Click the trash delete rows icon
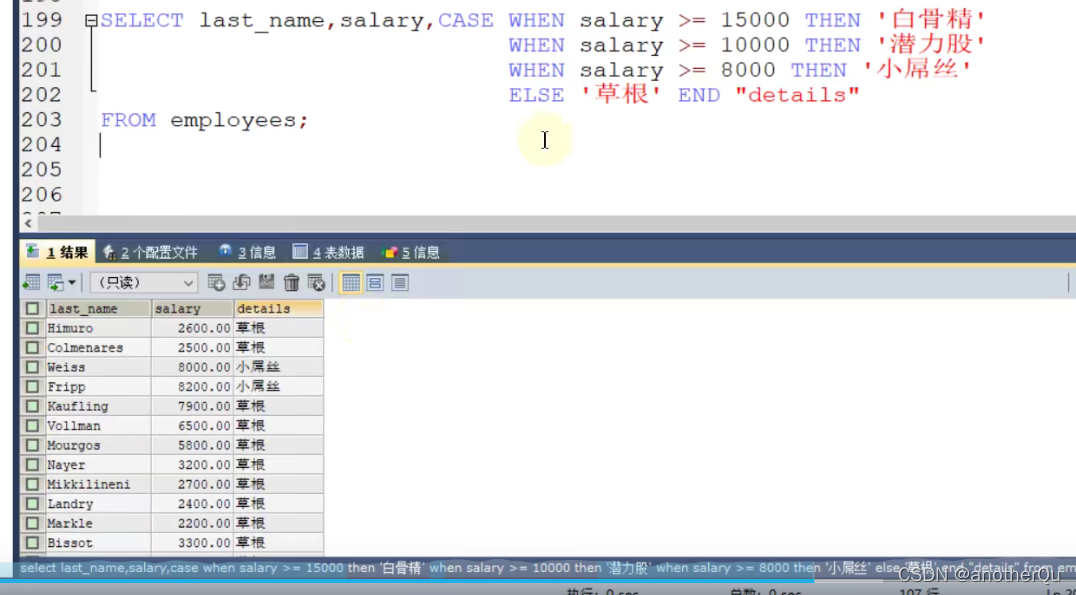The height and width of the screenshot is (595, 1076). [292, 282]
